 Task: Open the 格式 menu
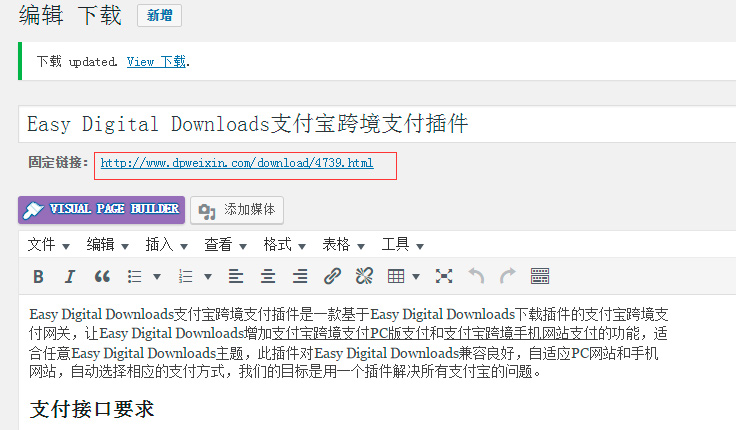(284, 245)
